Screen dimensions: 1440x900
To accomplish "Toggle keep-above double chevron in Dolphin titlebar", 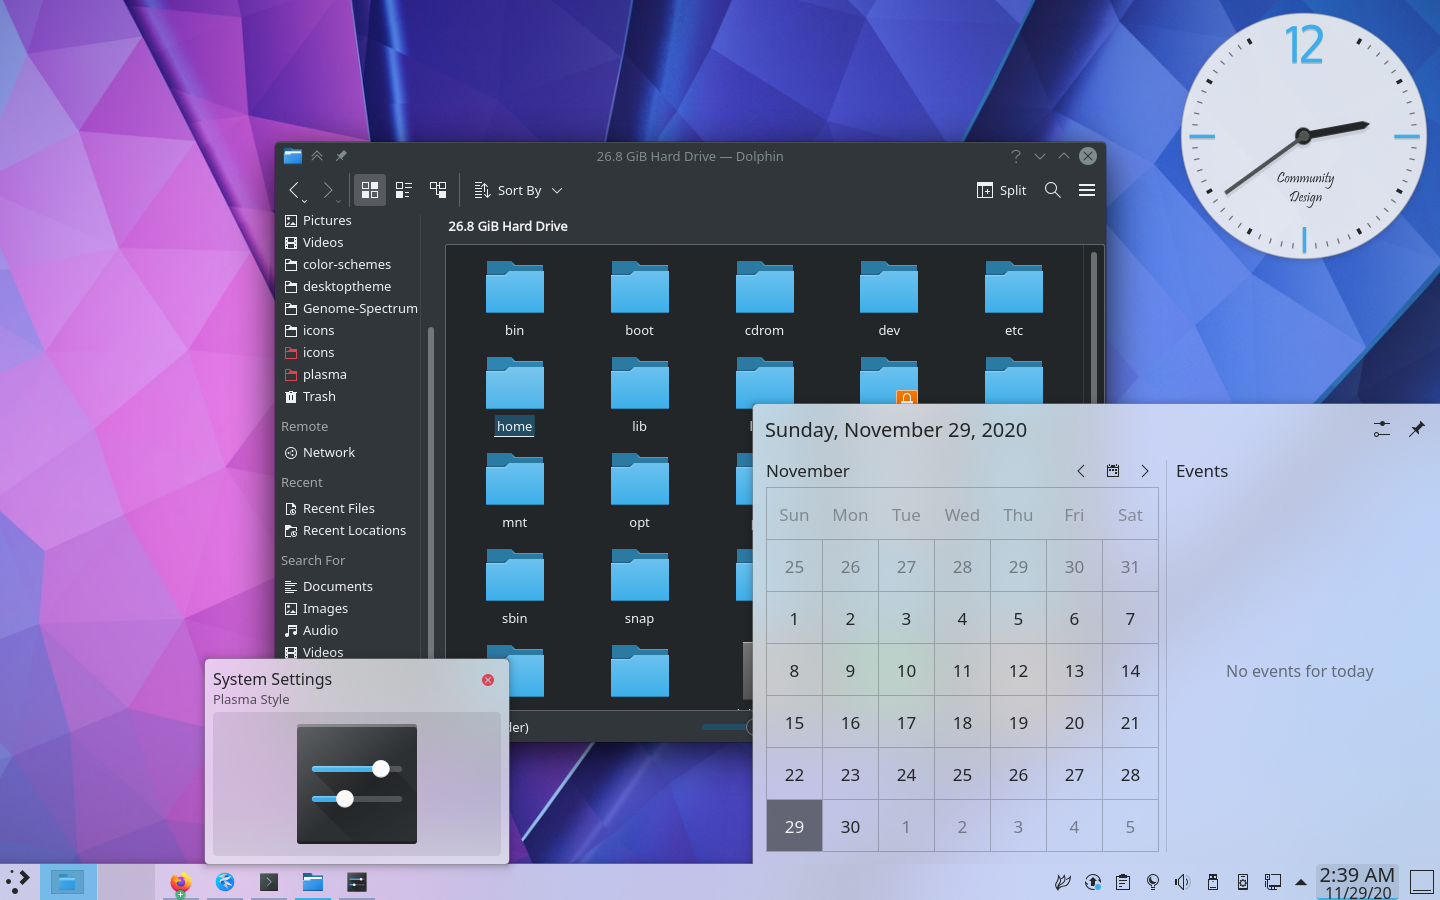I will tap(317, 156).
